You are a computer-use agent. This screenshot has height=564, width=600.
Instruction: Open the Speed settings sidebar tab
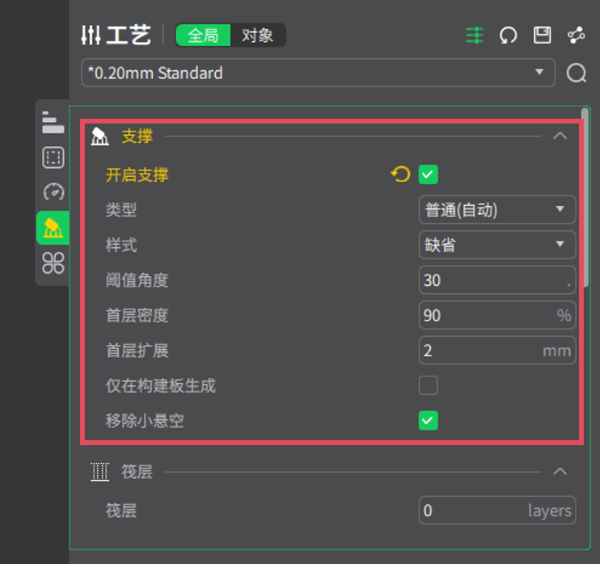pos(53,192)
